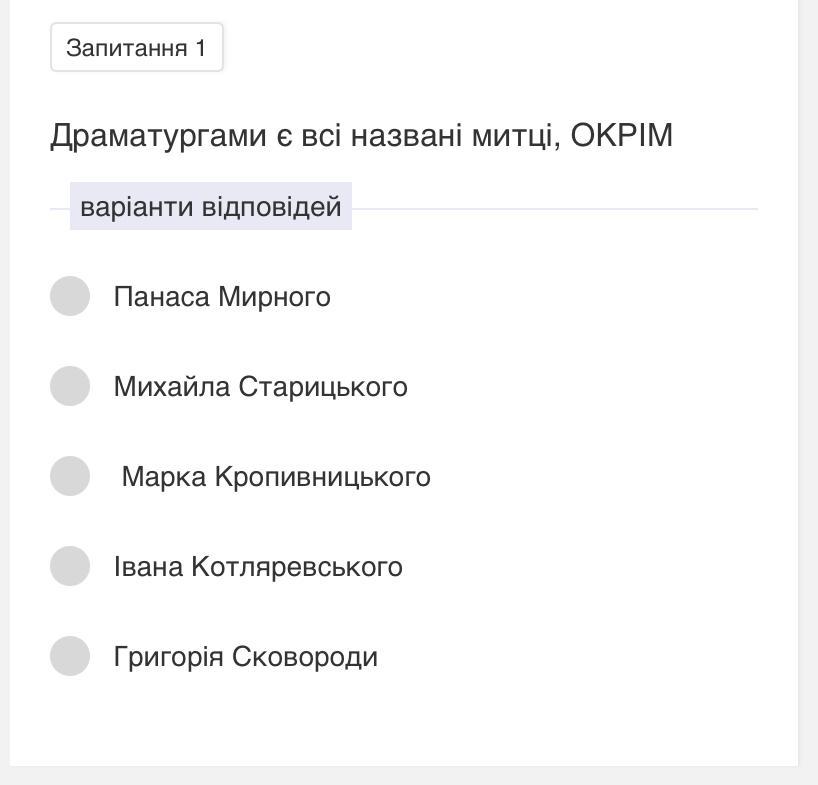Click the 'варіанти відповідей' section label
The height and width of the screenshot is (785, 818).
click(x=210, y=207)
